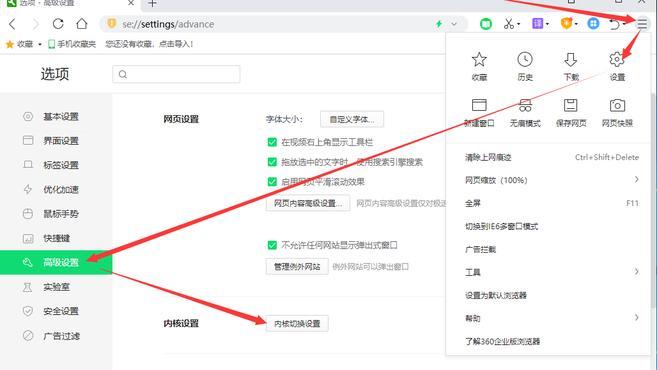Open 安全设置 in sidebar
Screen dimensions: 657x370
(56, 311)
